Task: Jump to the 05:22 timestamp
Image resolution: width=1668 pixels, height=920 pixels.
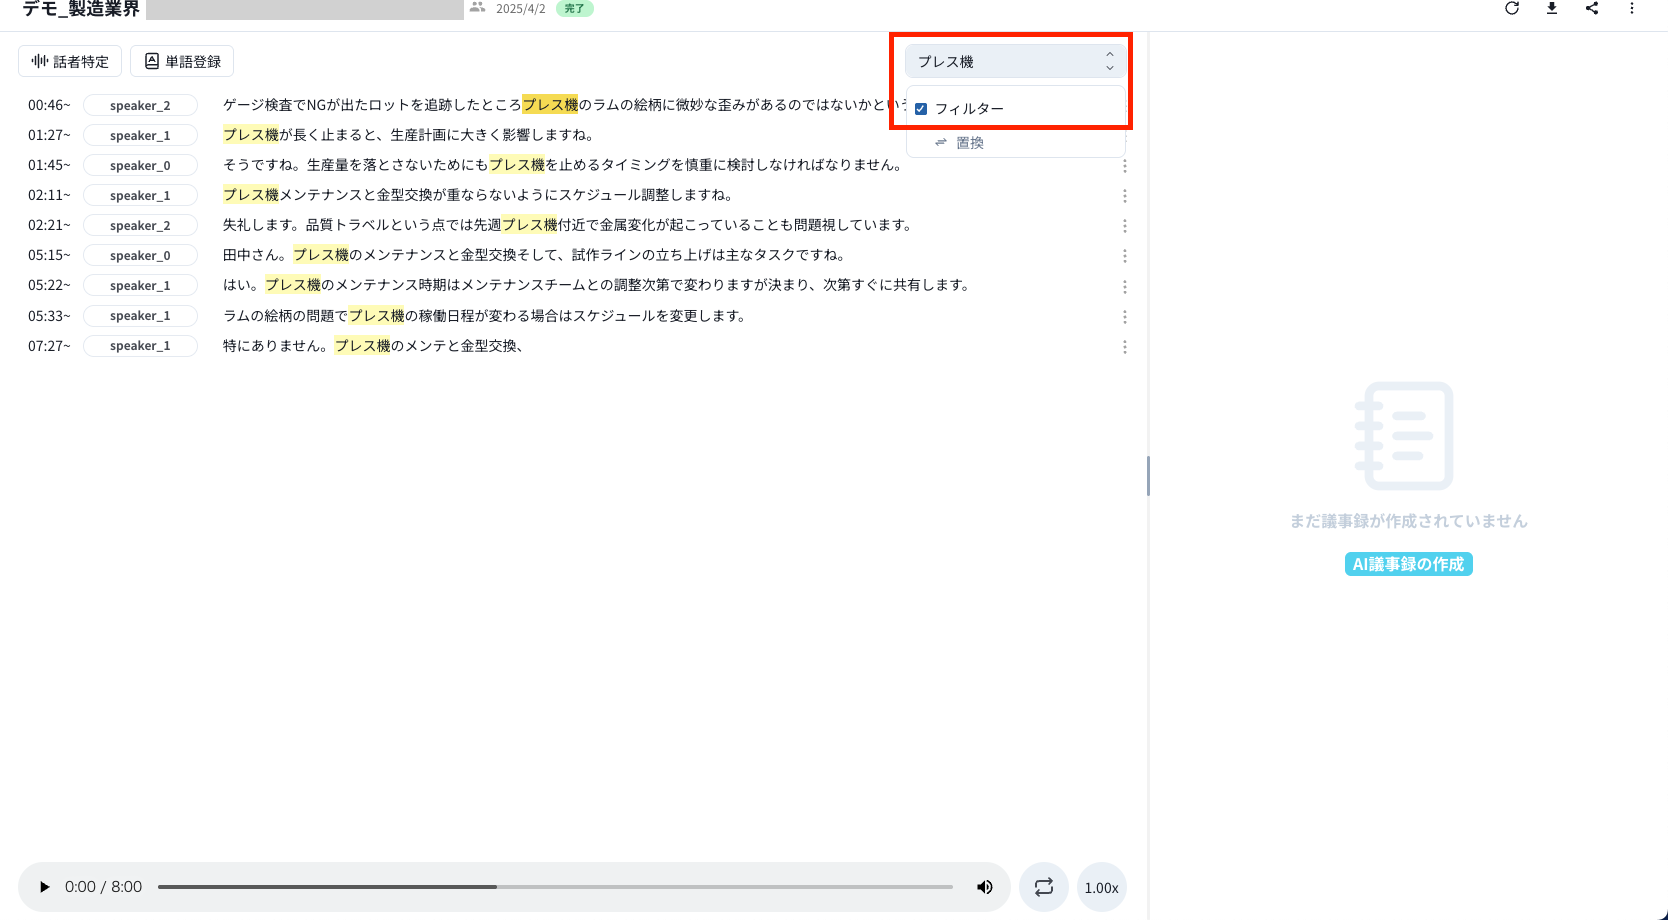Action: pyautogui.click(x=49, y=286)
